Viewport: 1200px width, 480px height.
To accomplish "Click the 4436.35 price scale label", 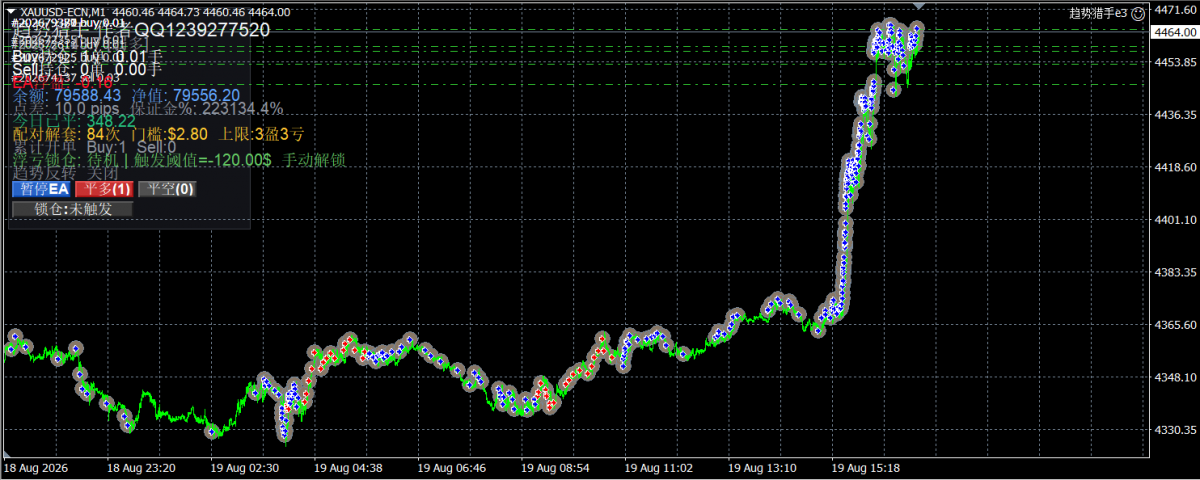I will (x=1175, y=115).
